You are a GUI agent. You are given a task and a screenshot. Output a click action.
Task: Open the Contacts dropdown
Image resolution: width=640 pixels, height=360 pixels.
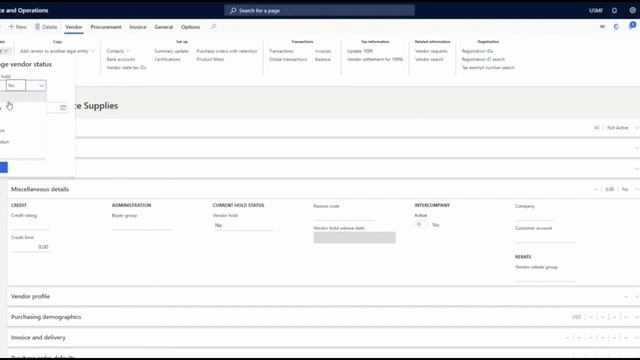click(118, 51)
